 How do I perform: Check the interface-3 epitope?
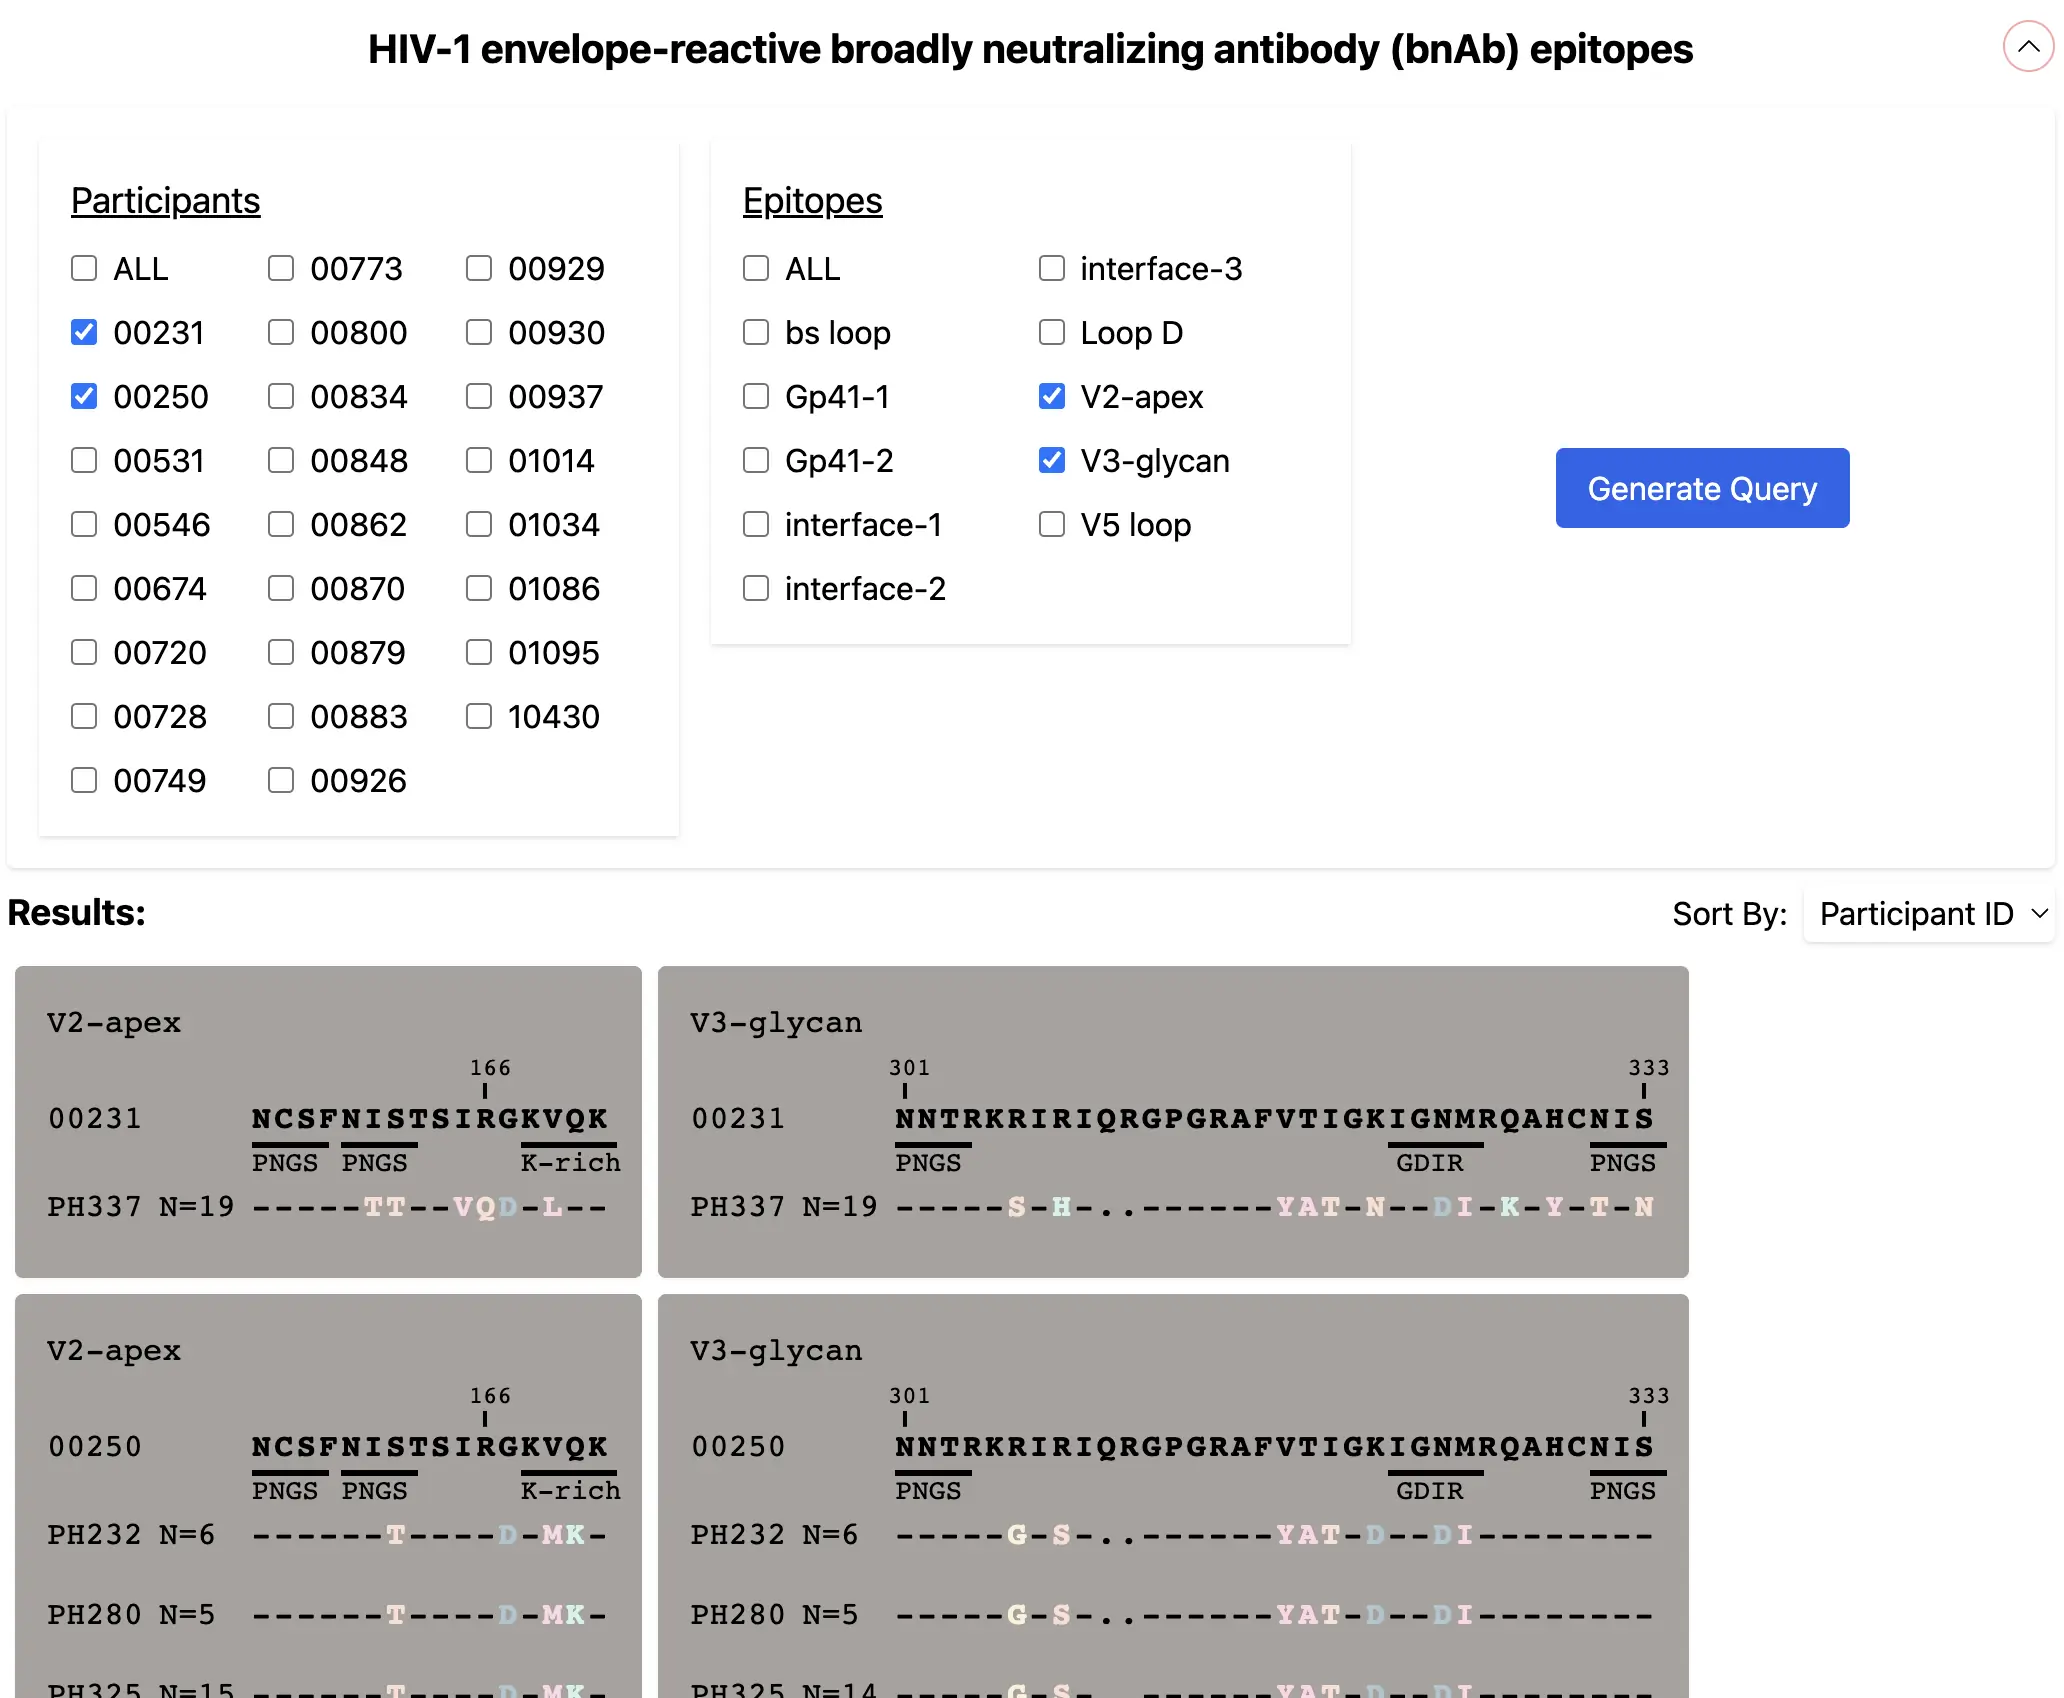[1051, 268]
